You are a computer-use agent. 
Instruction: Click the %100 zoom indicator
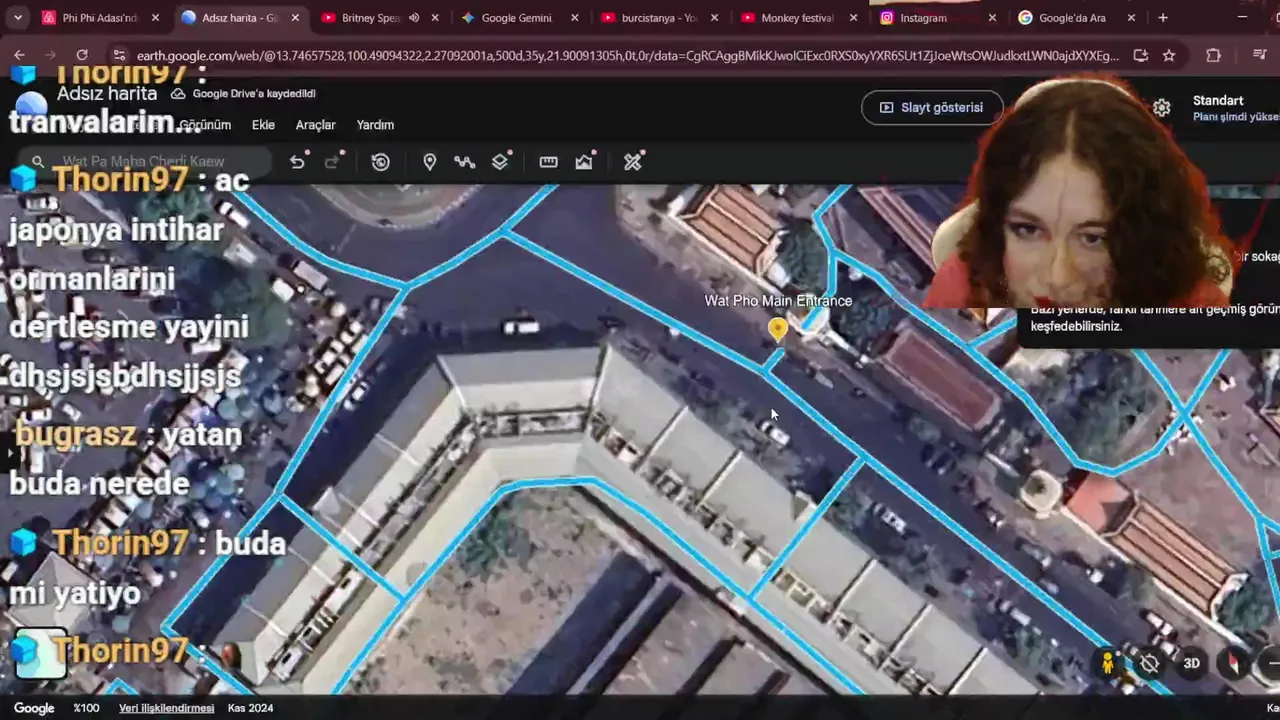(x=87, y=708)
